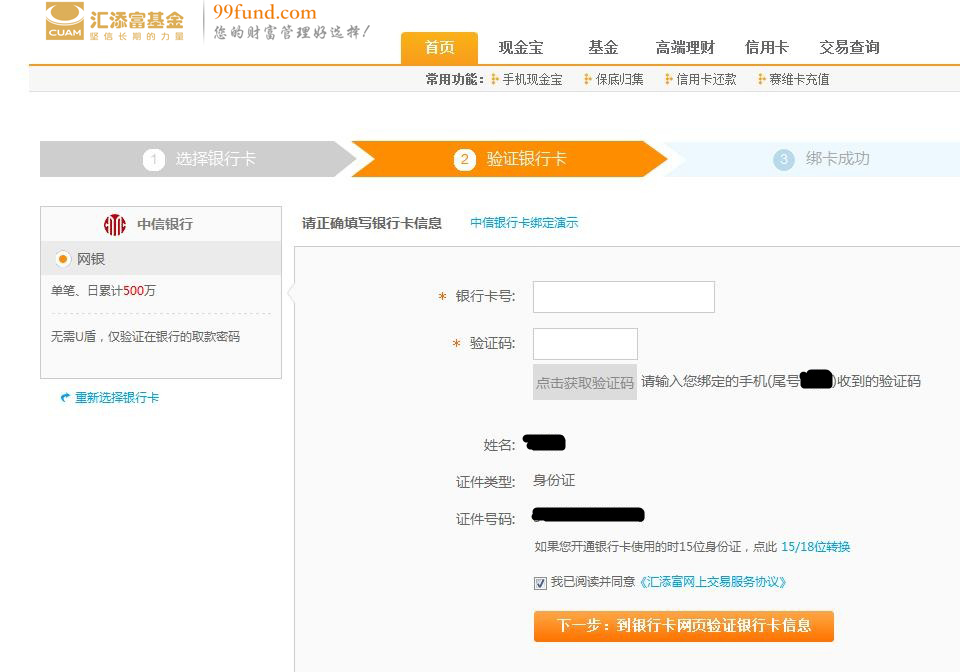
Task: Click the step 2 number circle
Action: coord(464,160)
